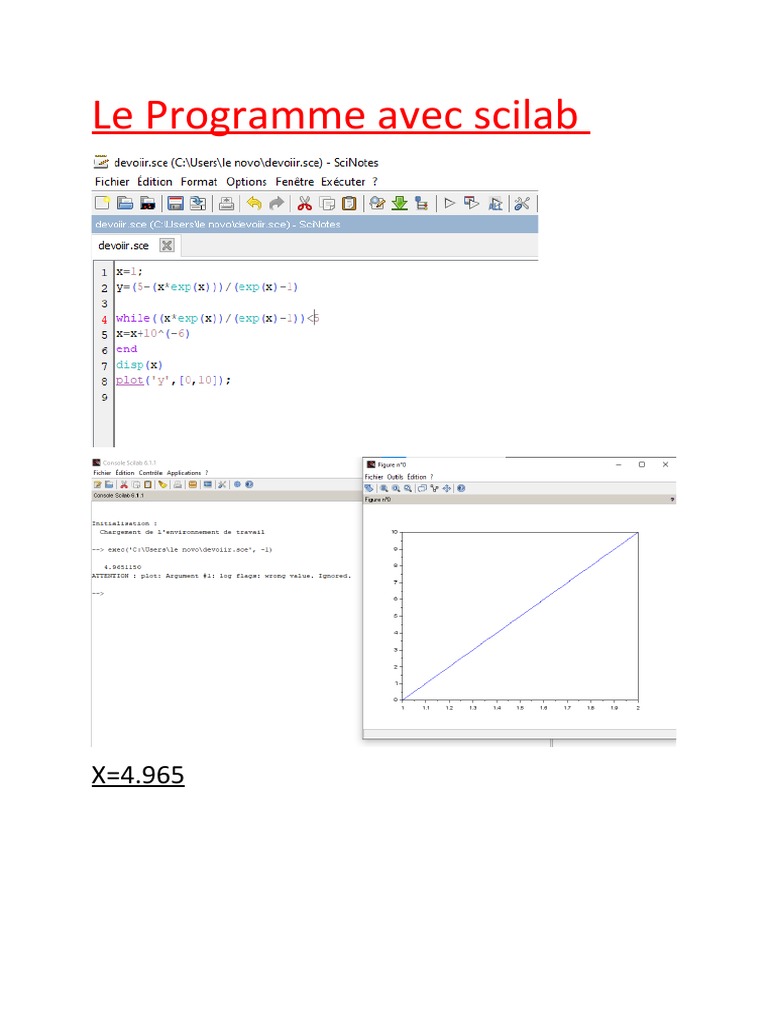The width and height of the screenshot is (768, 1024).
Task: Click the console prompt '-->' at bottom
Action: [97, 593]
